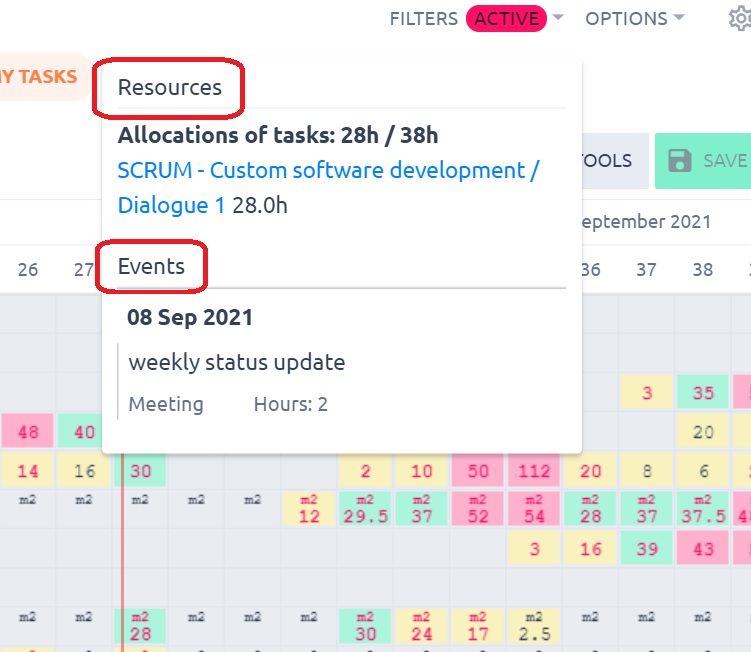Click week 26 column header
Screen dimensions: 751x652
28,270
